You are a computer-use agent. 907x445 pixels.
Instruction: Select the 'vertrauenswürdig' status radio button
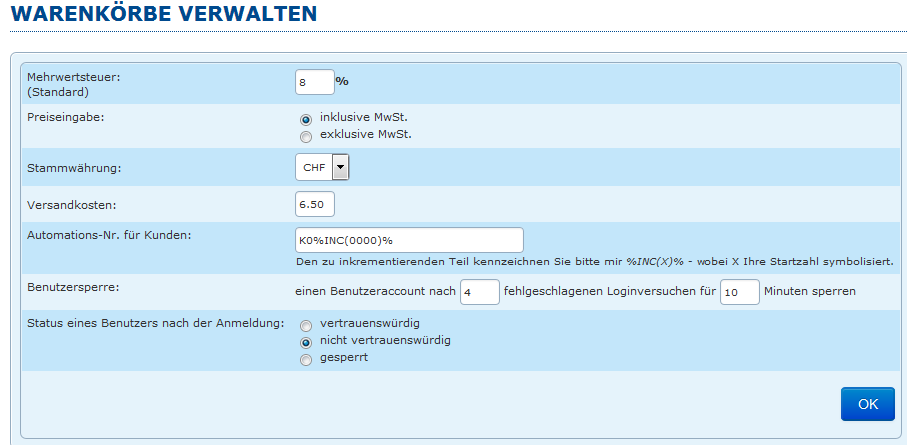tap(306, 326)
